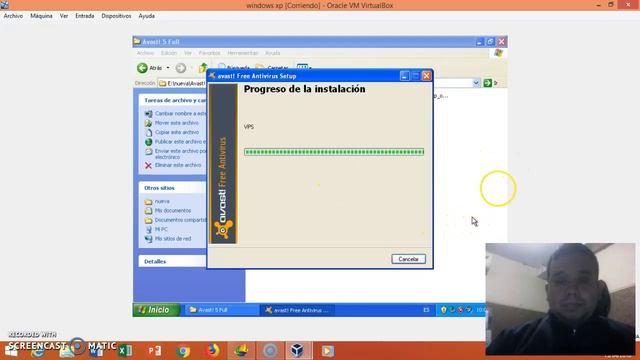
Task: Open PowerPoint from the Windows taskbar
Action: point(155,351)
